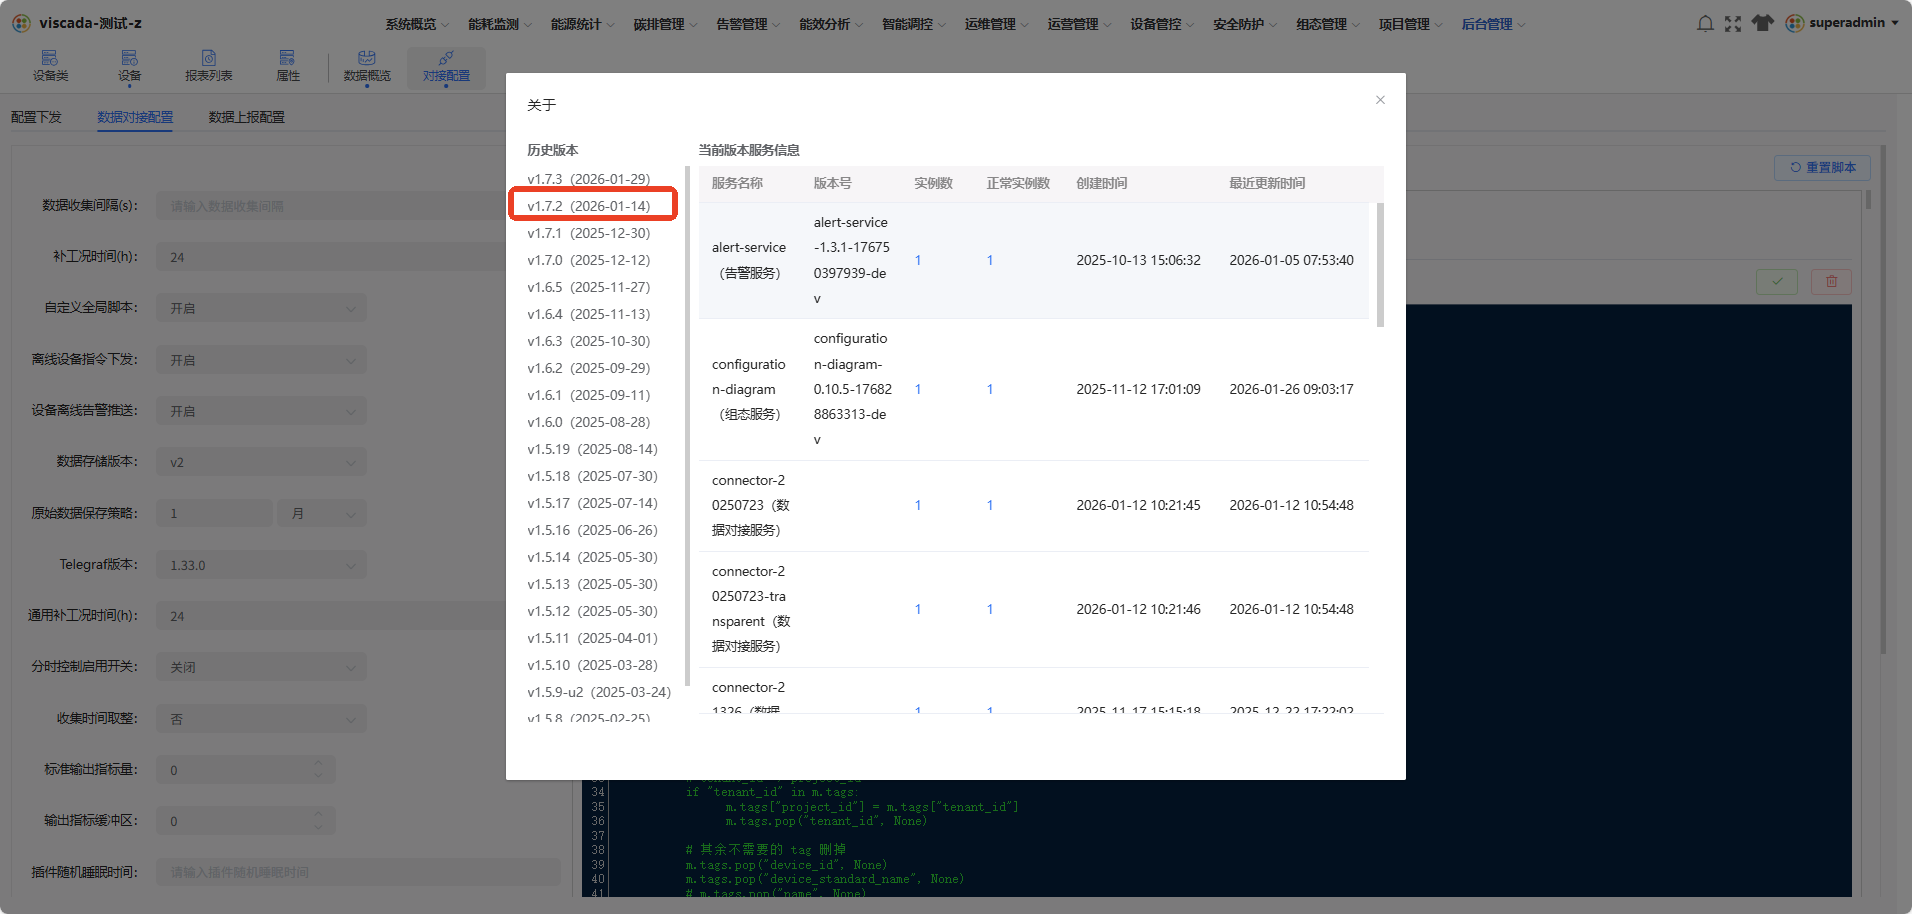Expand the 能耗监测 menu
The image size is (1912, 914).
point(500,24)
